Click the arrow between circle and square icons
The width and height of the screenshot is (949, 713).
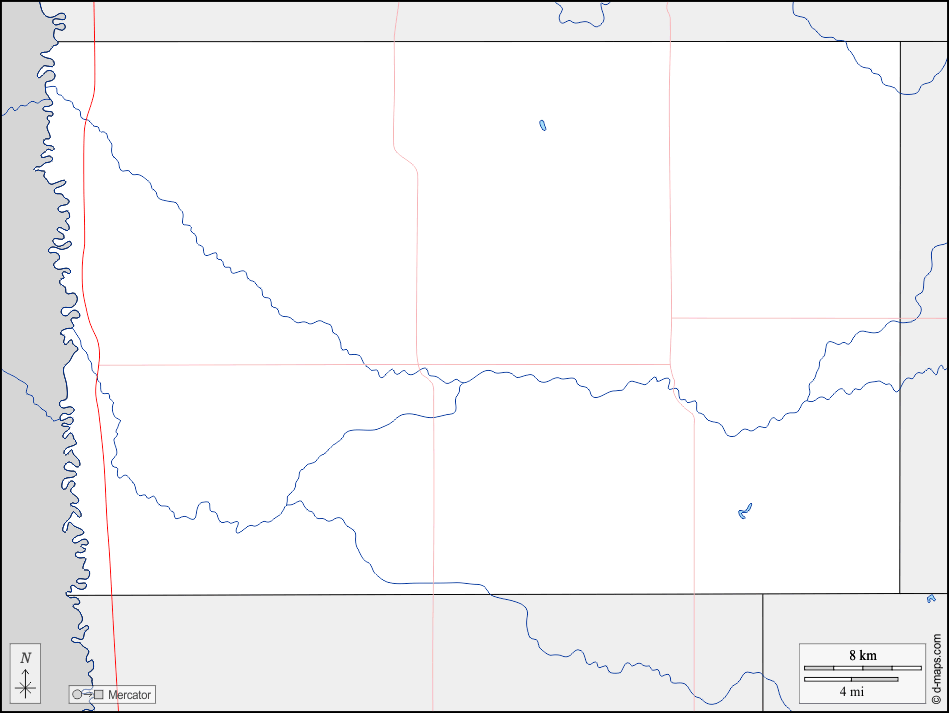[87, 694]
